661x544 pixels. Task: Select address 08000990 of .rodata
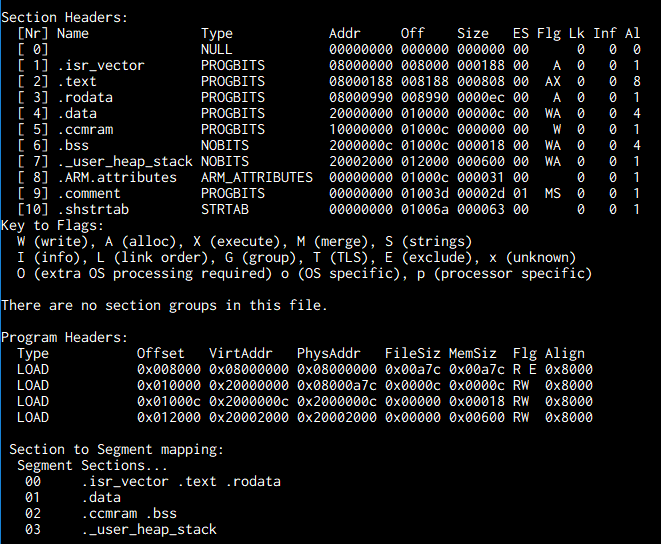click(x=361, y=97)
